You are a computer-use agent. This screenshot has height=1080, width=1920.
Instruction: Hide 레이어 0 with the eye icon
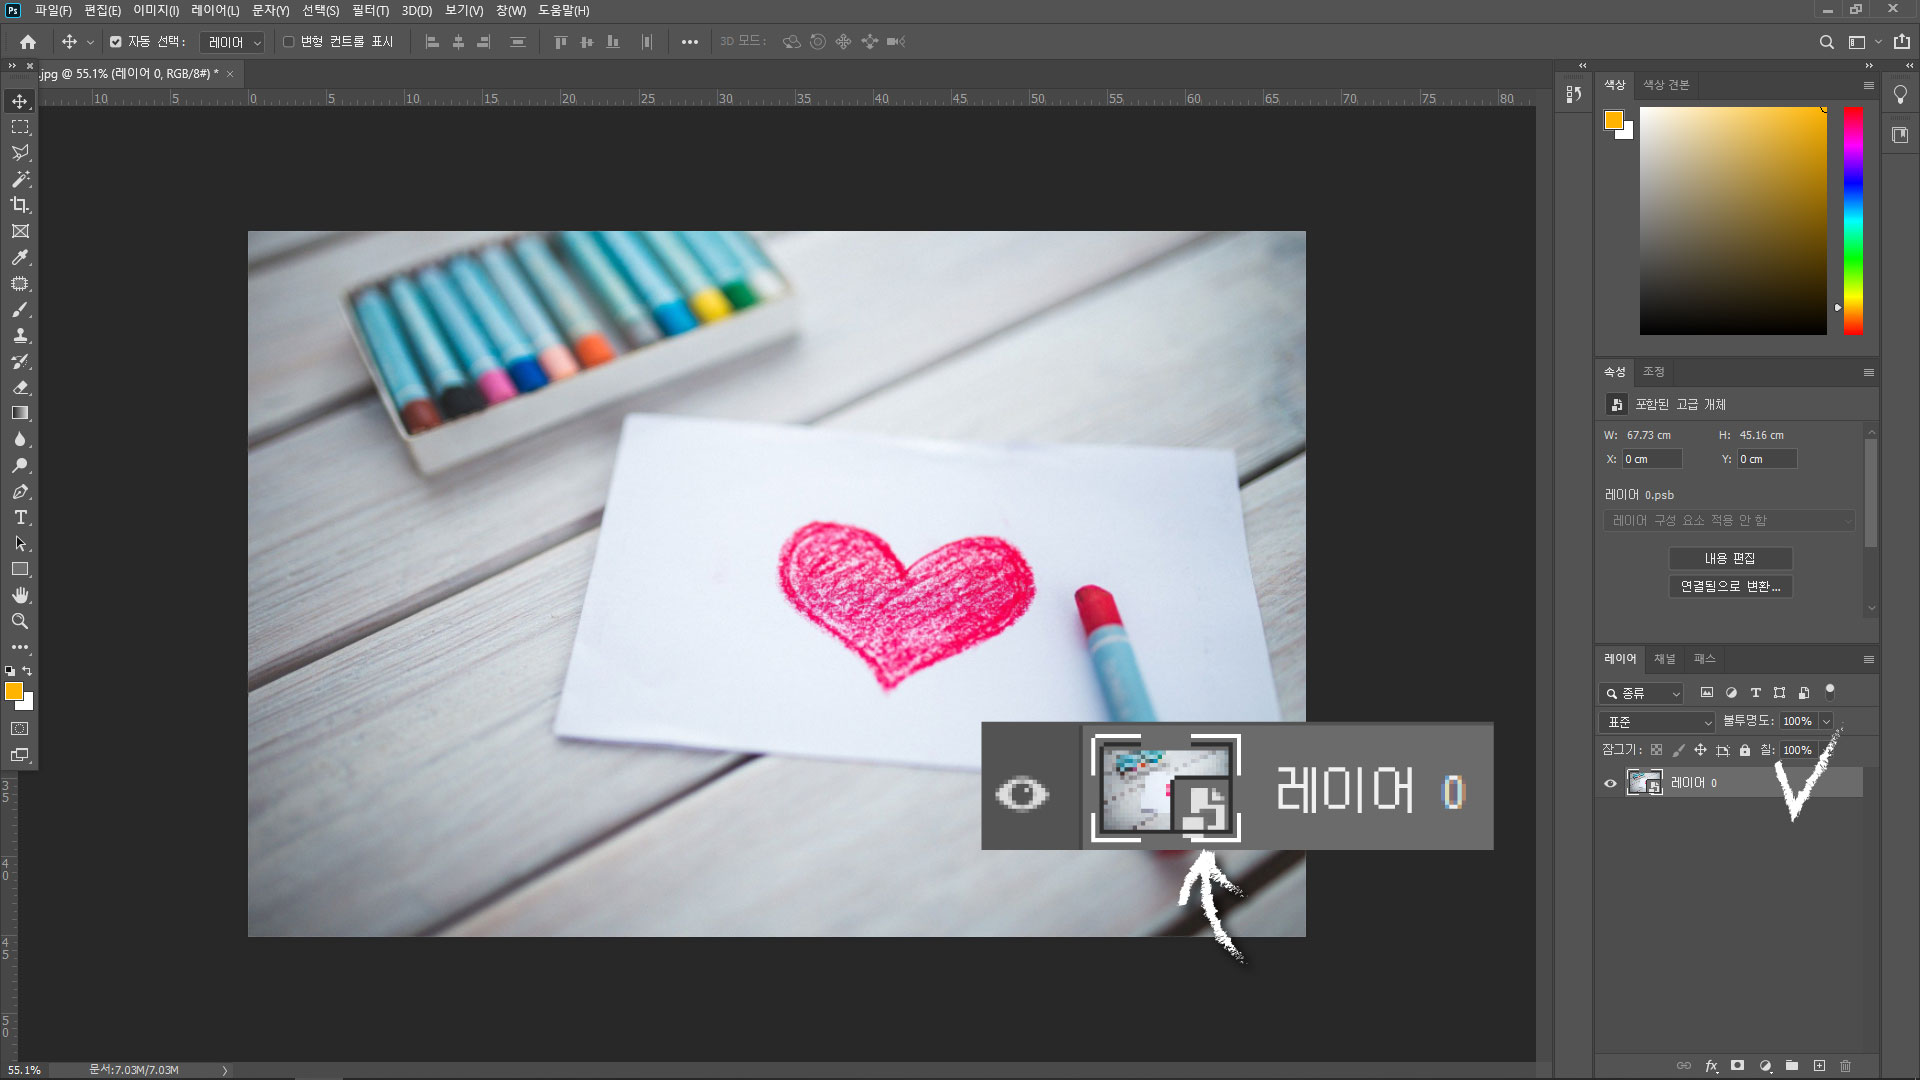tap(1610, 783)
